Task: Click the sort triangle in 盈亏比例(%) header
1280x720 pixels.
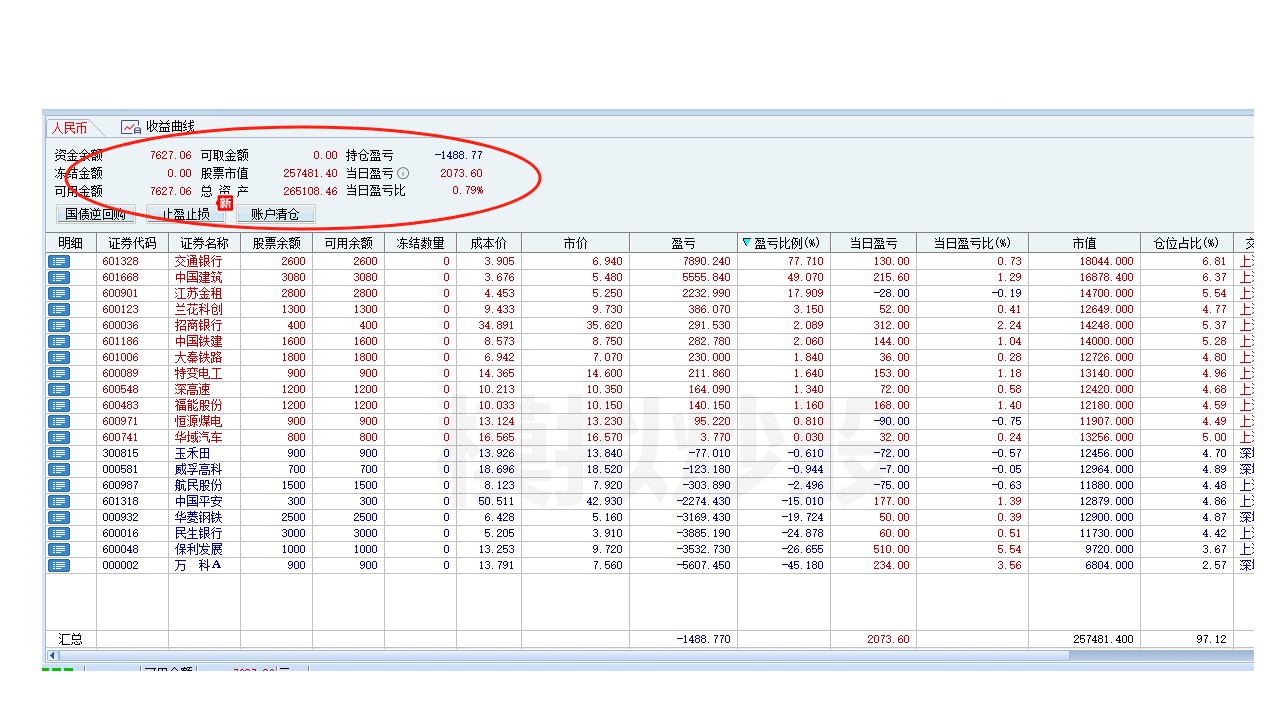Action: pos(746,242)
